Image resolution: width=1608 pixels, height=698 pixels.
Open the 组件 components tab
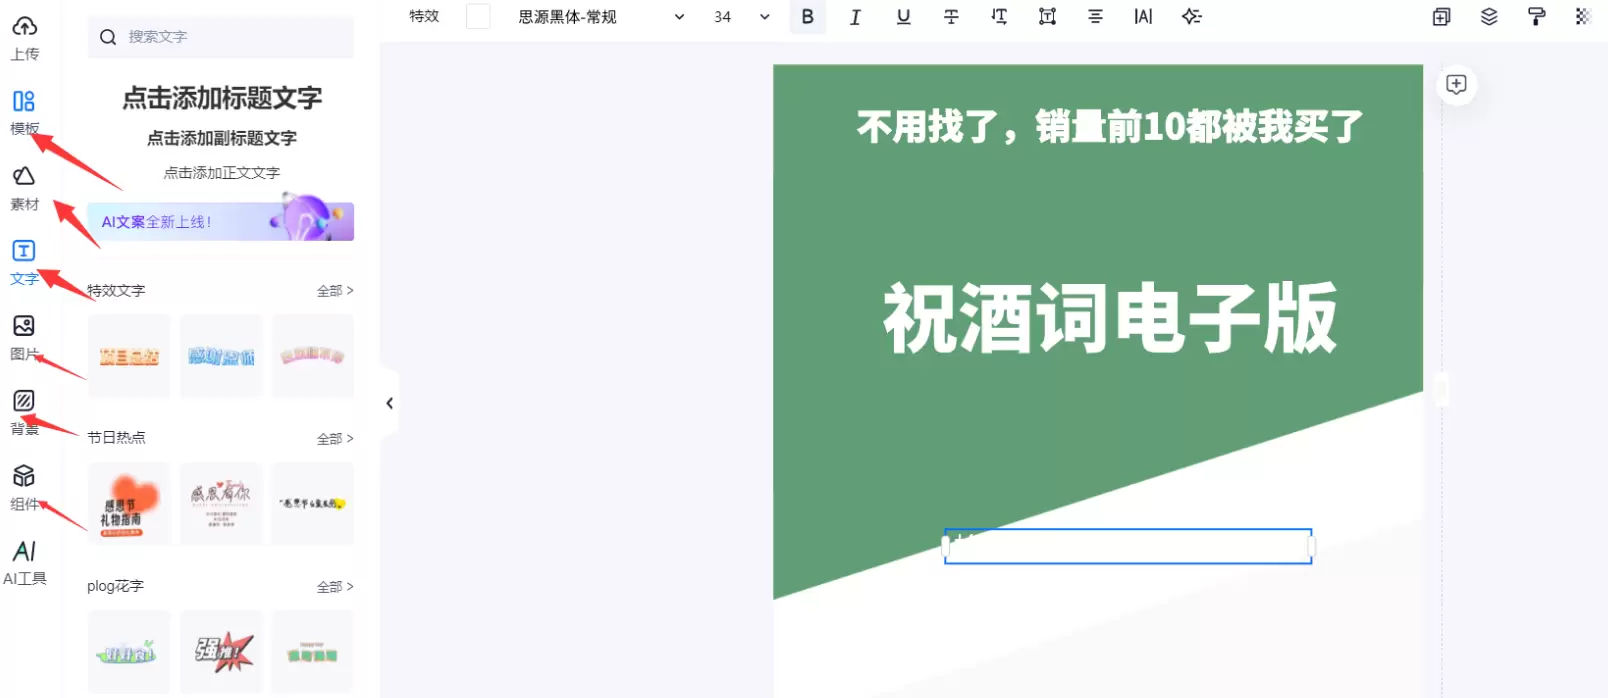(24, 488)
